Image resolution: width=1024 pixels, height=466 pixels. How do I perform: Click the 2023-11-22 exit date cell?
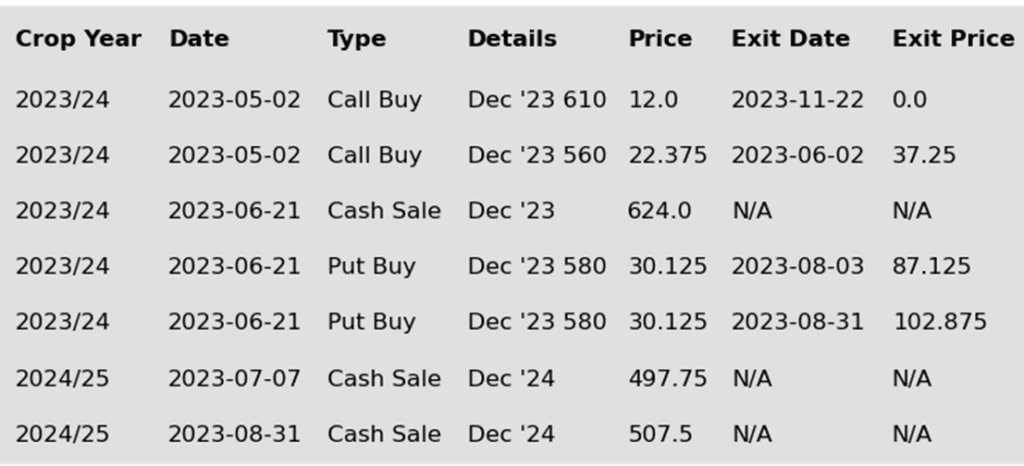(x=797, y=100)
